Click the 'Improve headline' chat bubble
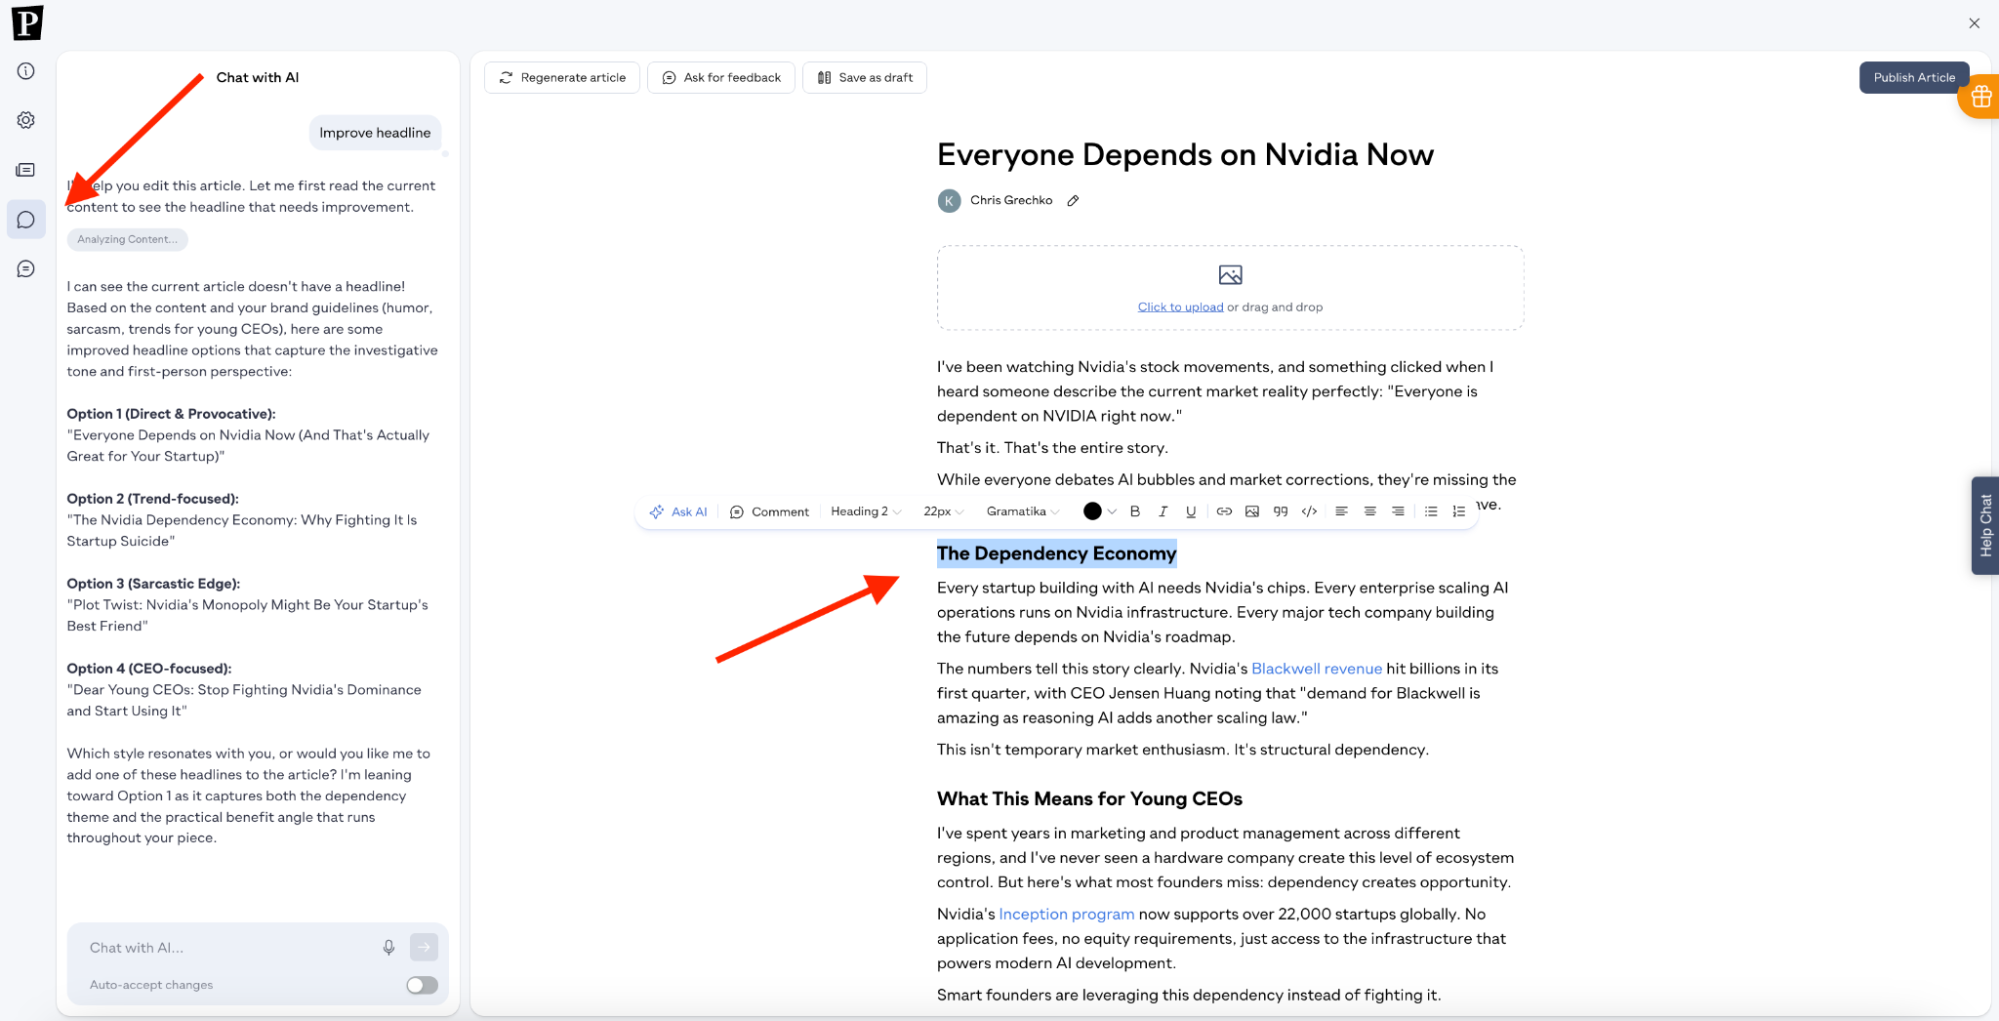 (375, 132)
